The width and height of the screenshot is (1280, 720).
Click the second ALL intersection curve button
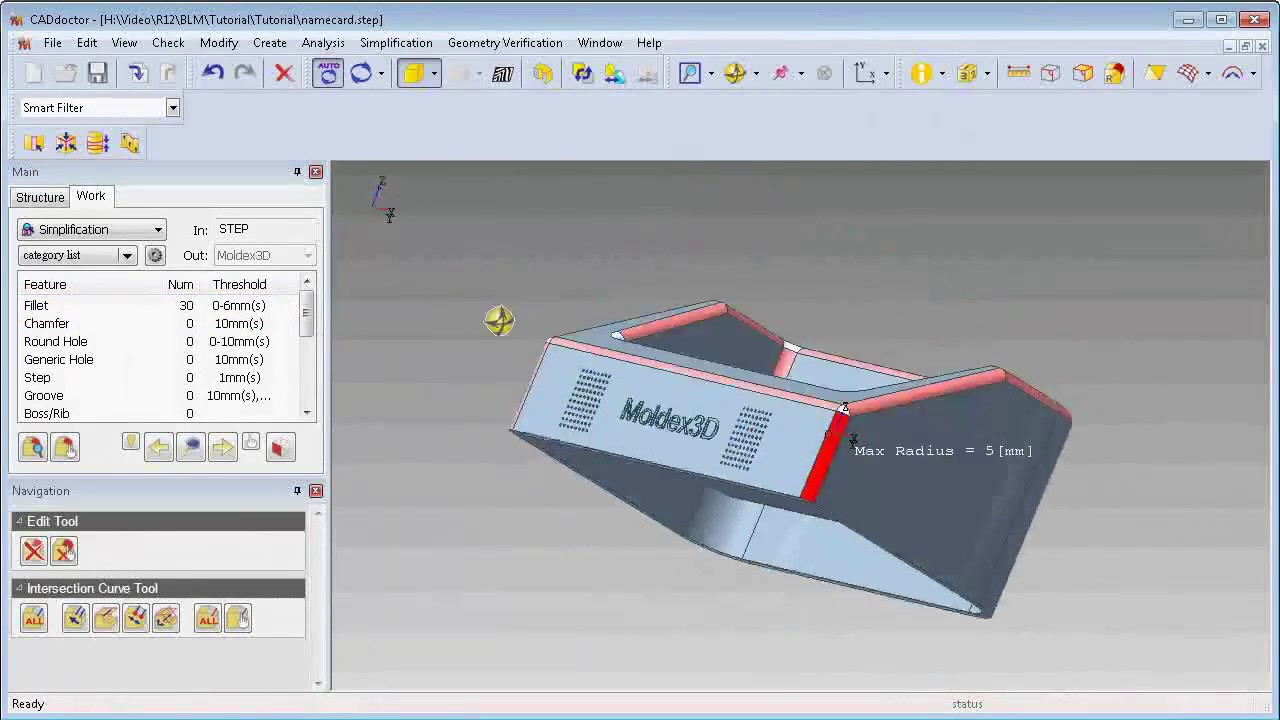coord(207,618)
